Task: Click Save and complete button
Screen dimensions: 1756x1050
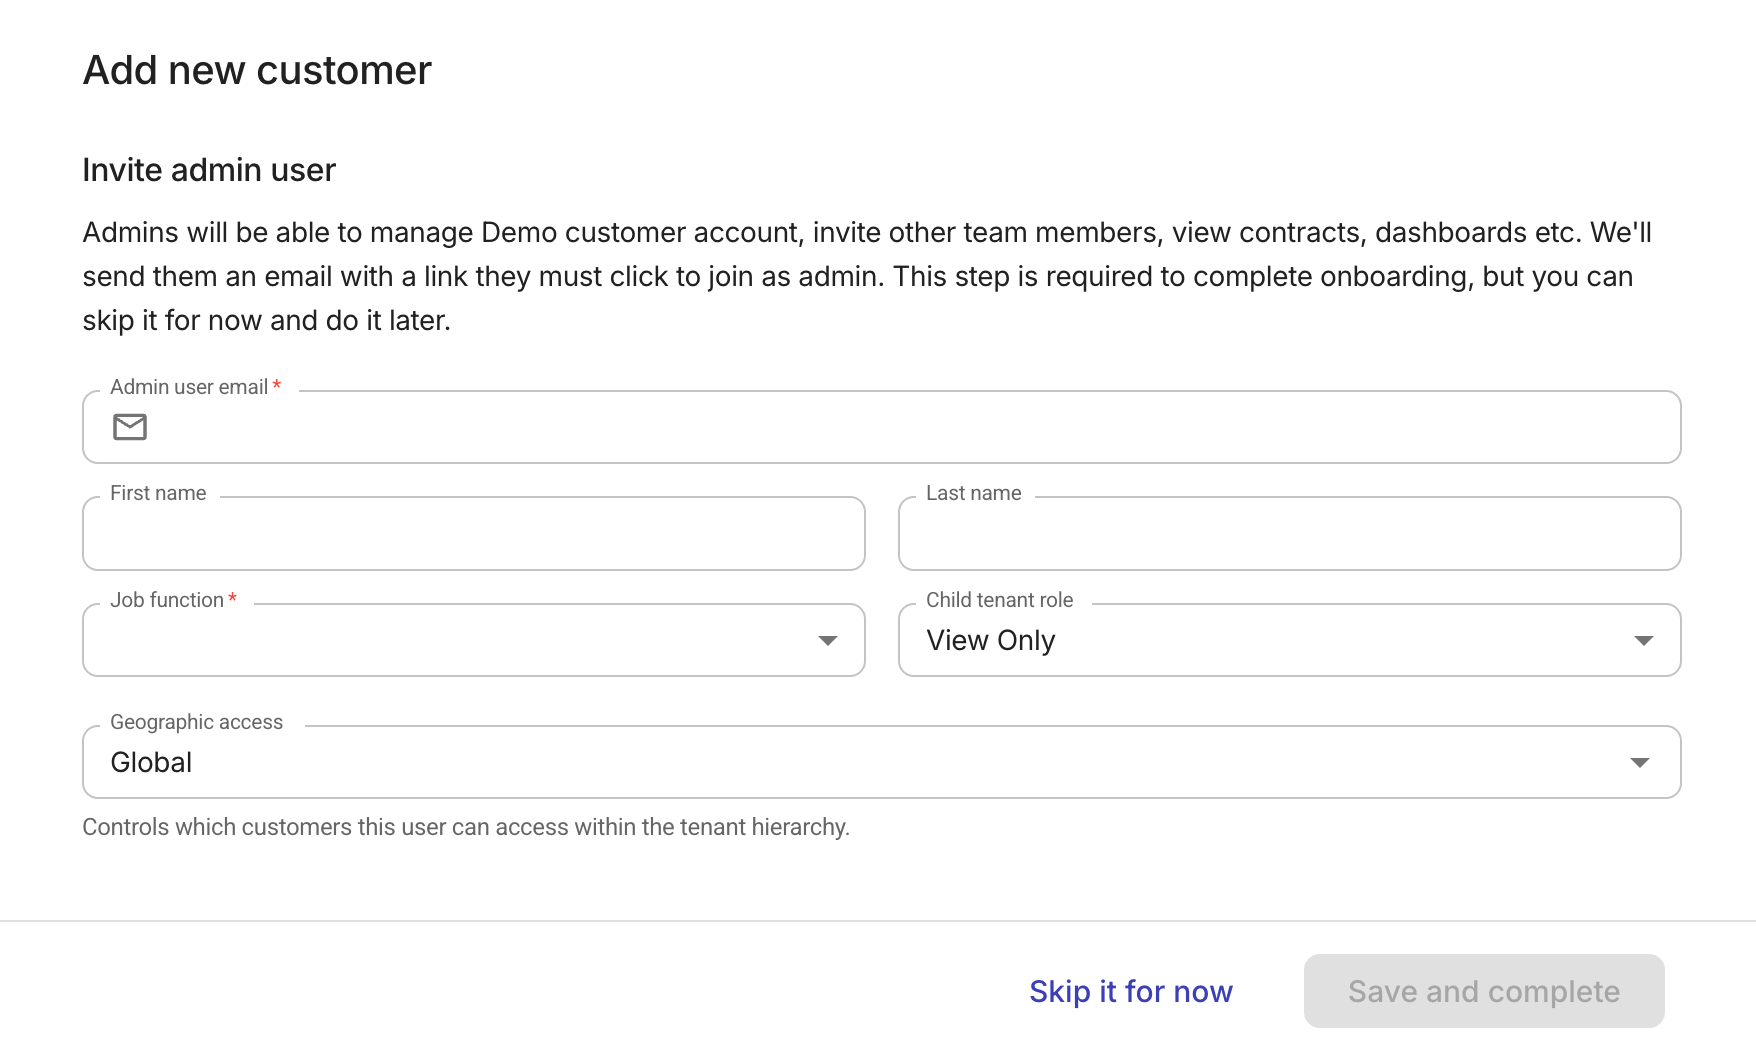Action: point(1484,991)
